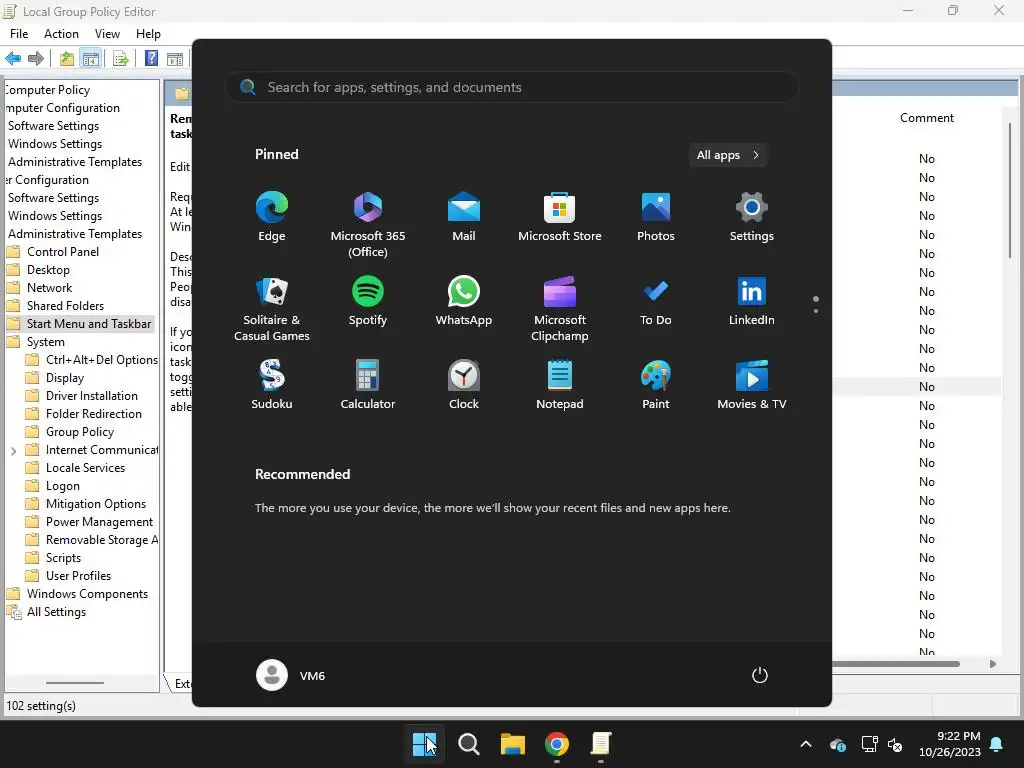Select Folder Redirection in tree
The width and height of the screenshot is (1024, 768).
[x=93, y=413]
